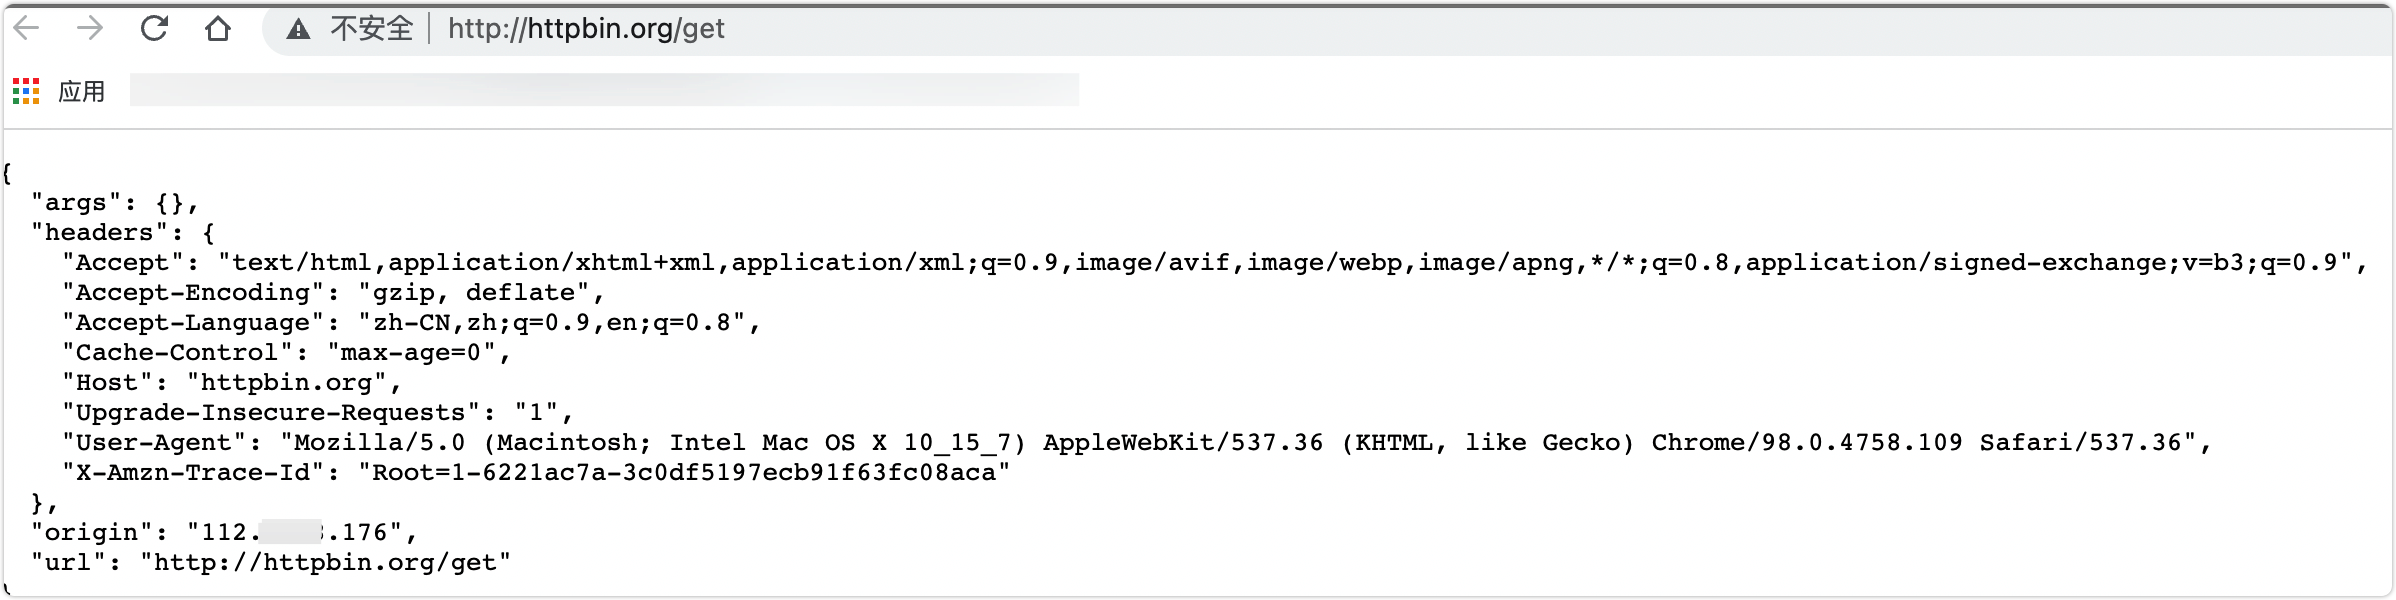Go to the home page

point(218,29)
